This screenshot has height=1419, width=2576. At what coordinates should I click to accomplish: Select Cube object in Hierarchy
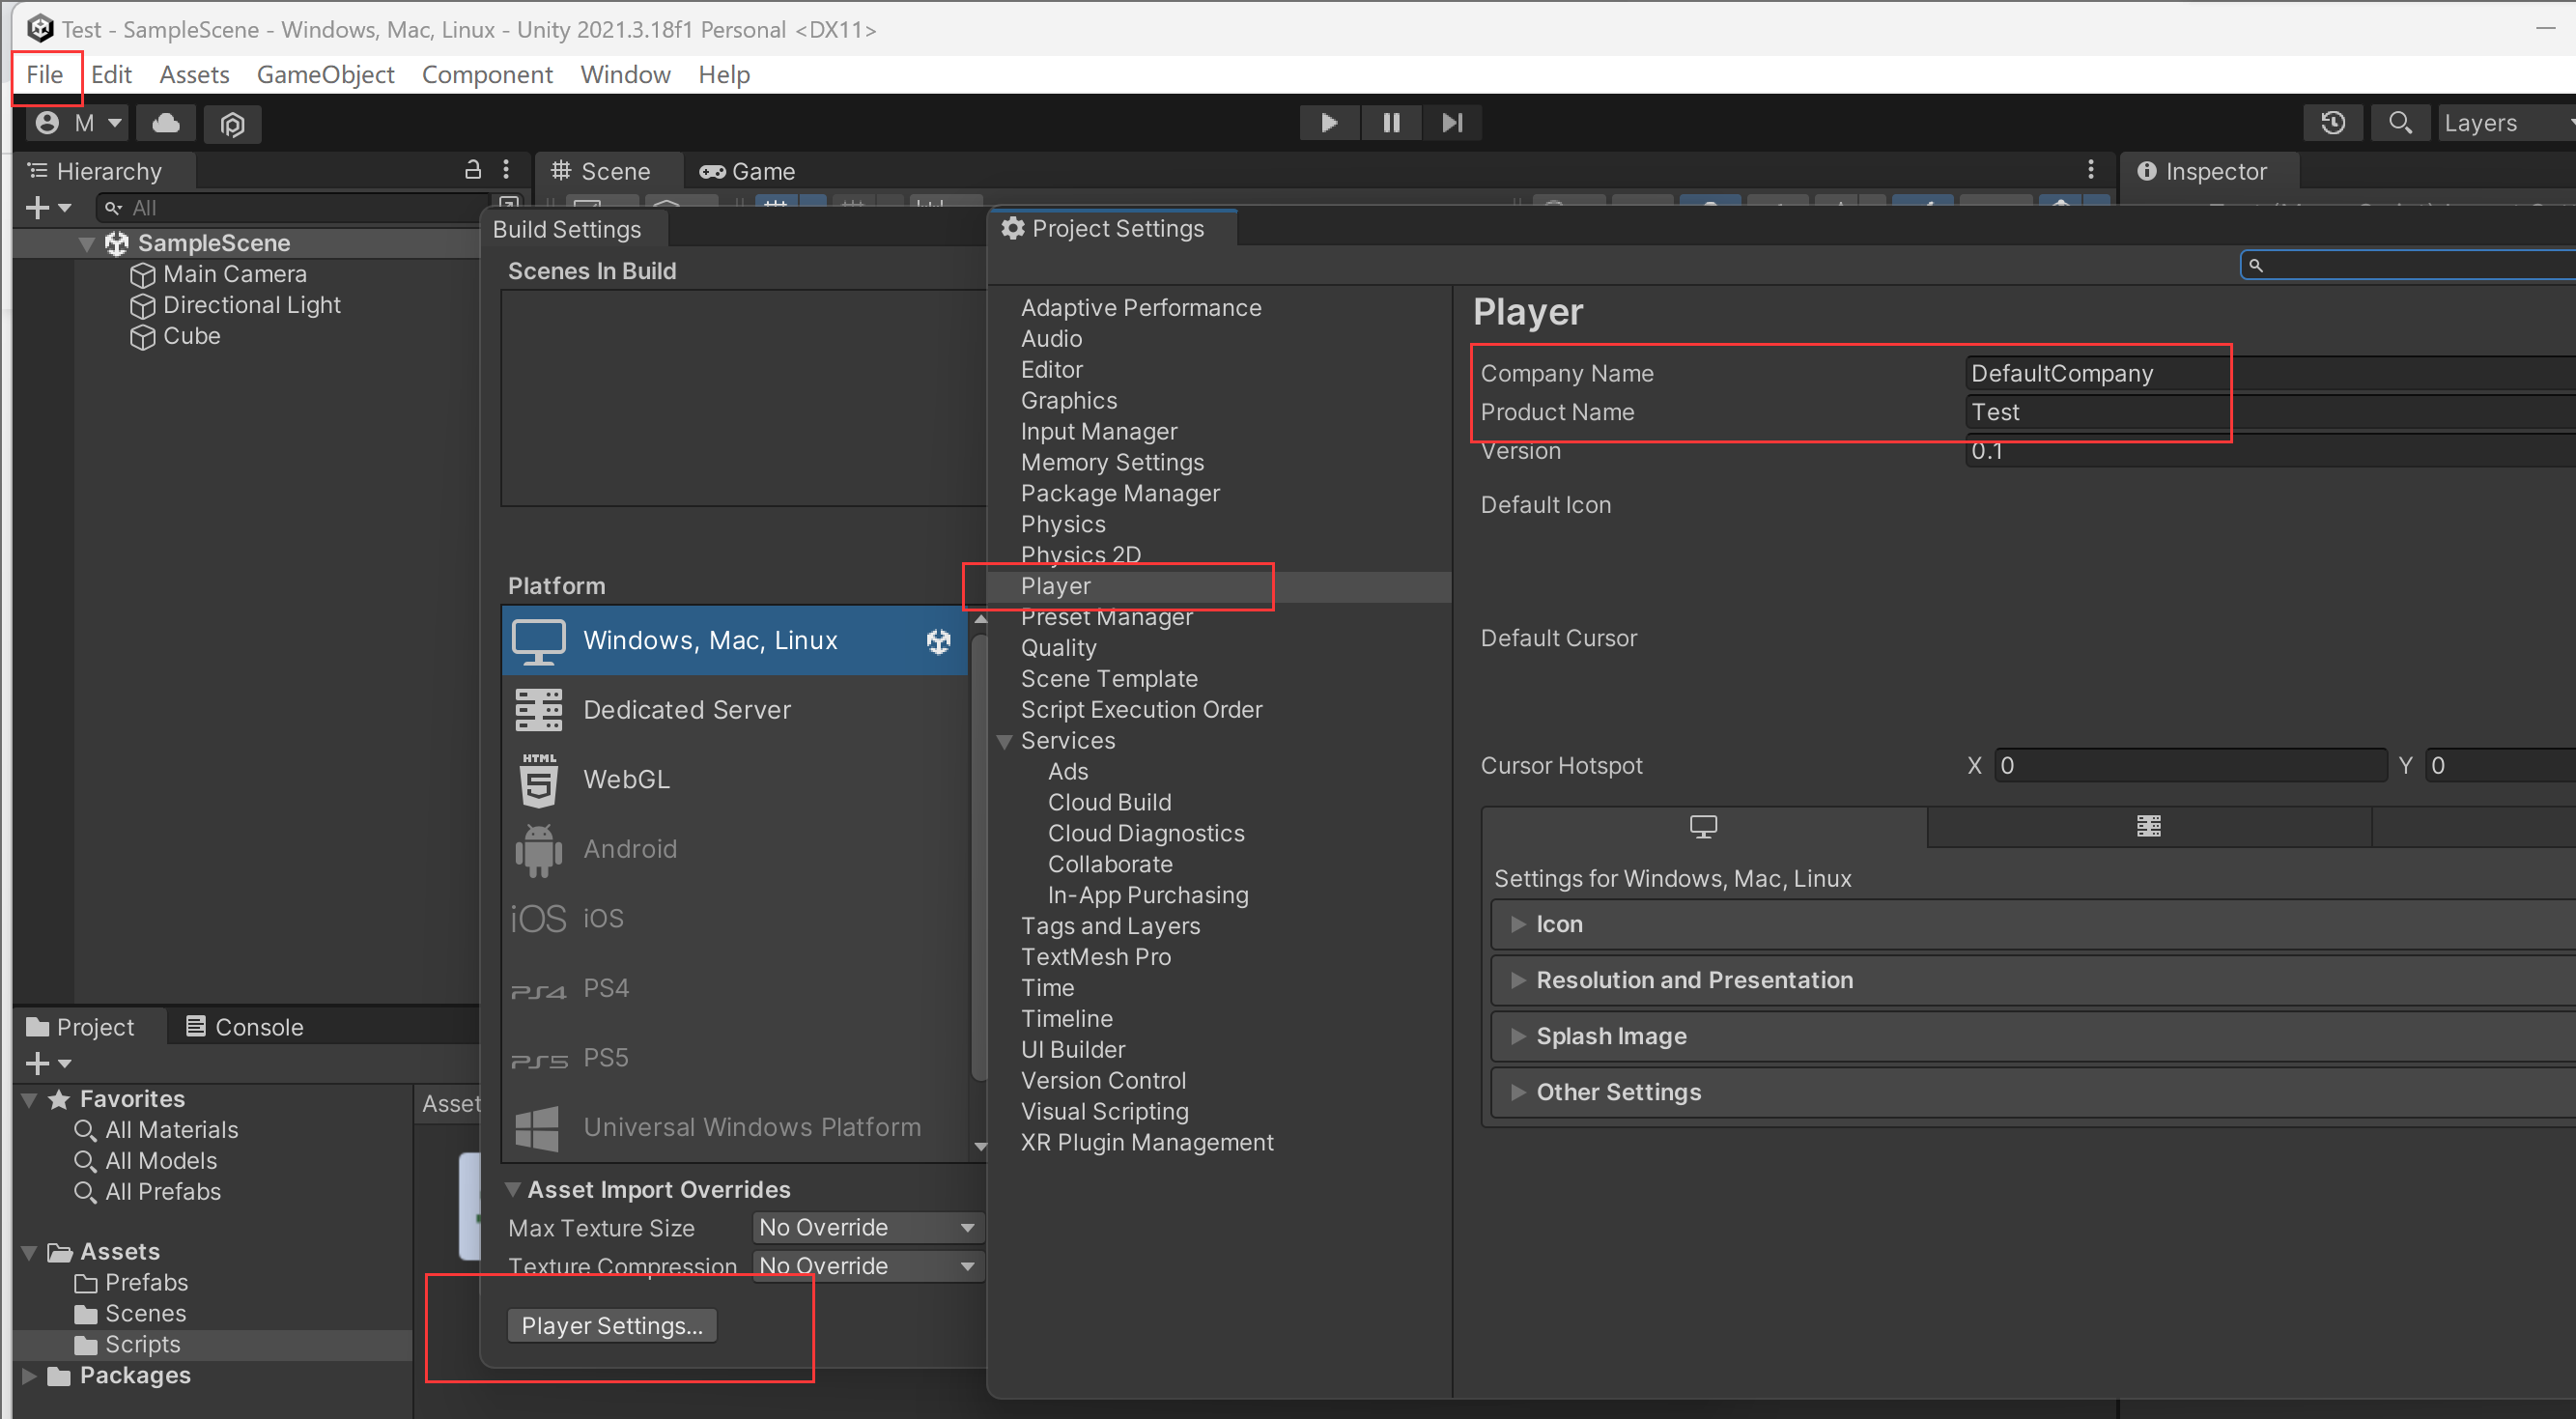coord(176,336)
